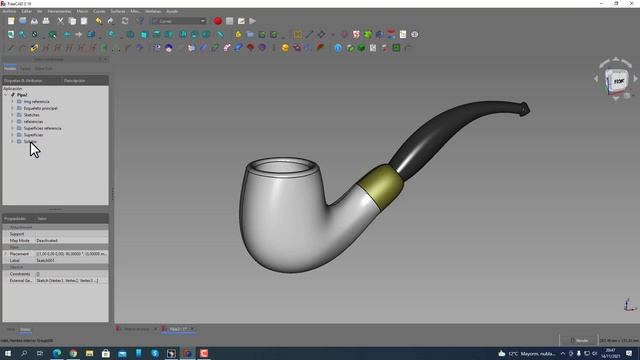Click the red fan-shaped surface icon
The image size is (640, 360).
tap(250, 48)
